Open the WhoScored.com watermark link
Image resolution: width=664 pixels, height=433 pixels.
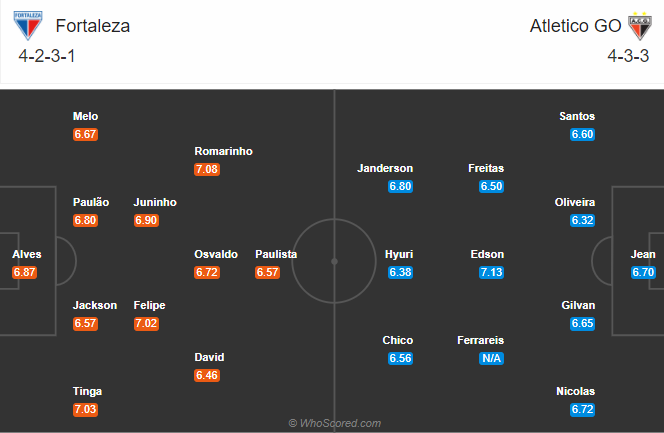(332, 423)
